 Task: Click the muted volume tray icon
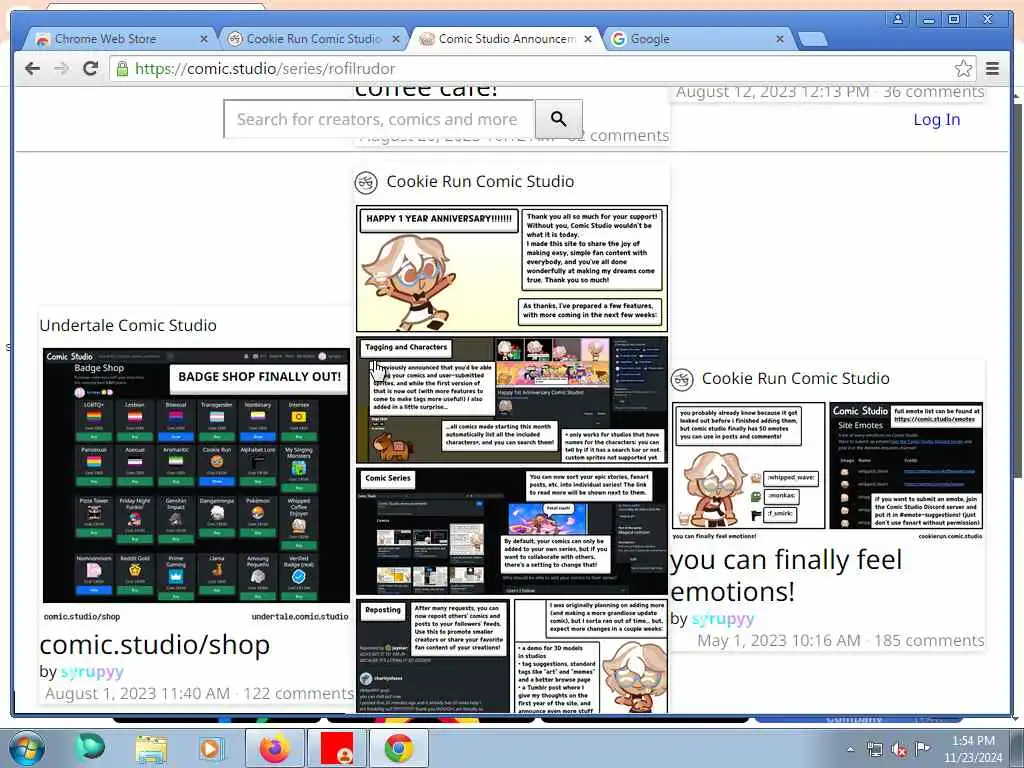pos(899,750)
